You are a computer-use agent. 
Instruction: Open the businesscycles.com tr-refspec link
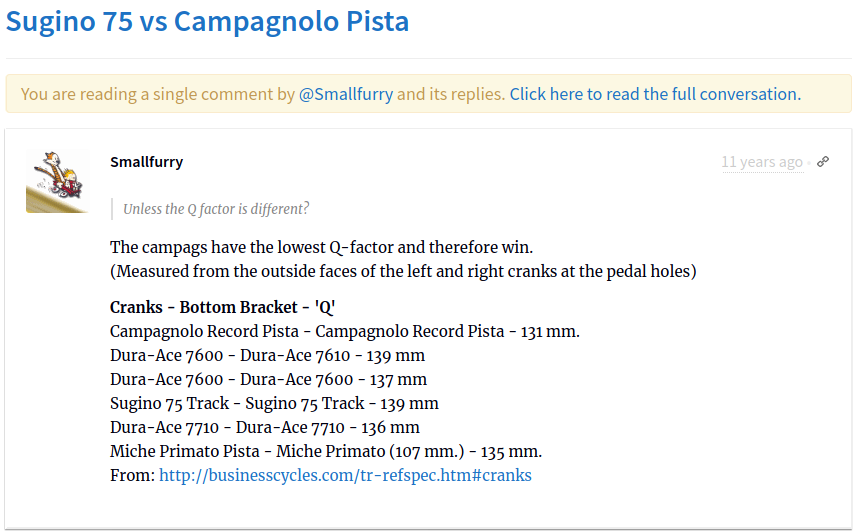point(345,475)
